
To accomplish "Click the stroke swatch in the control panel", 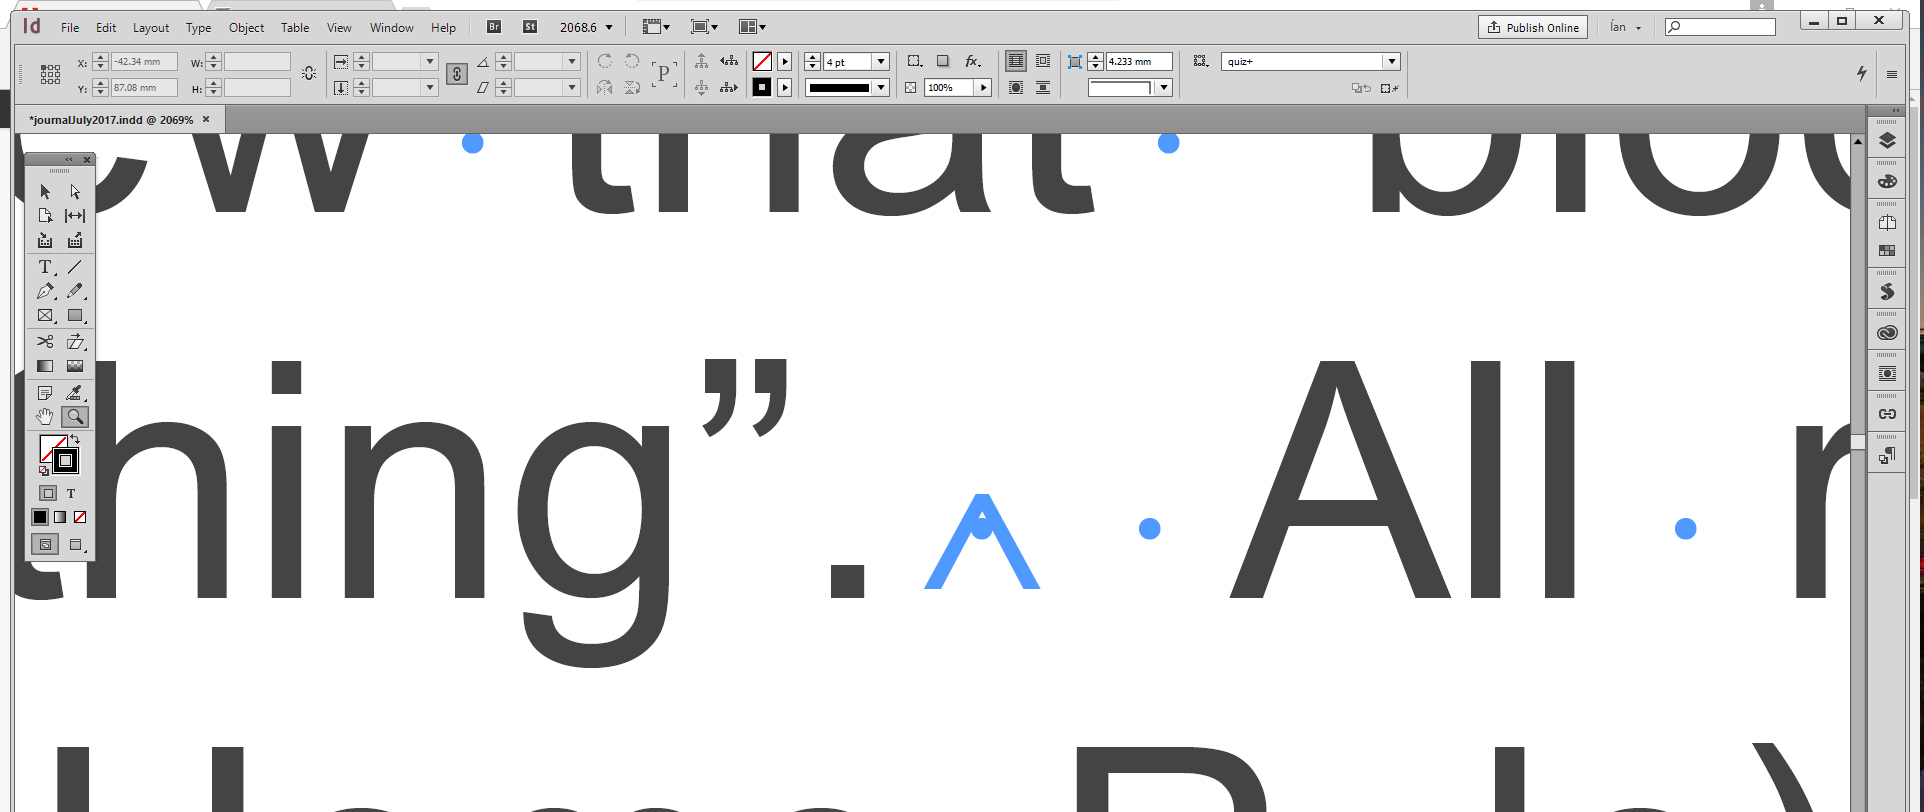I will (x=762, y=88).
